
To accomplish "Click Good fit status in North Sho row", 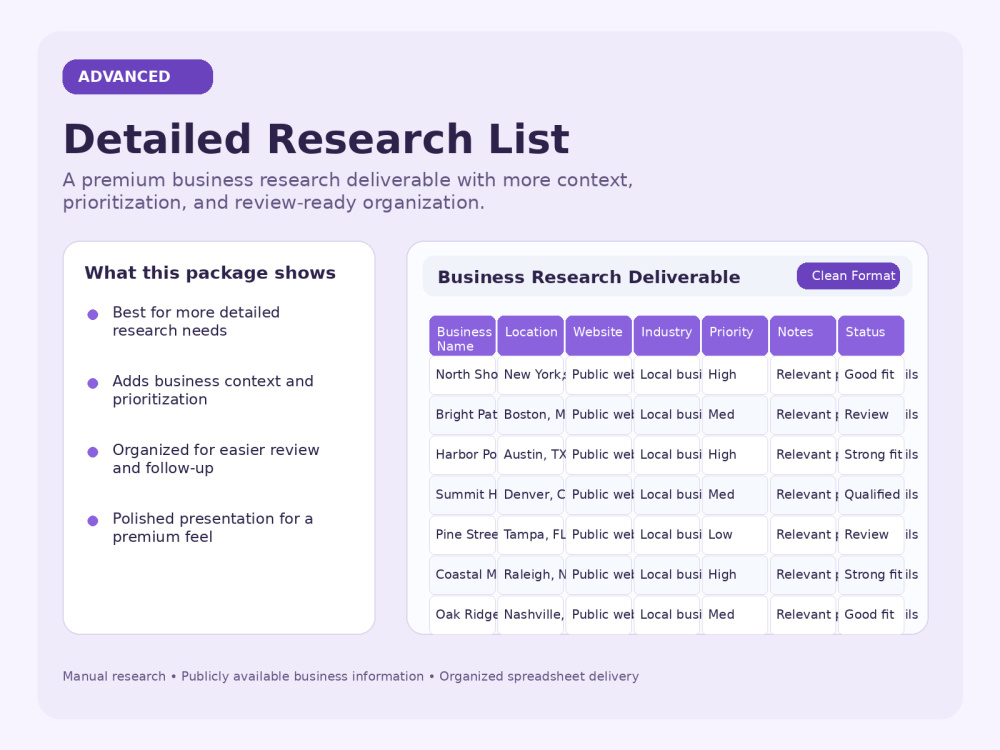I will 871,375.
